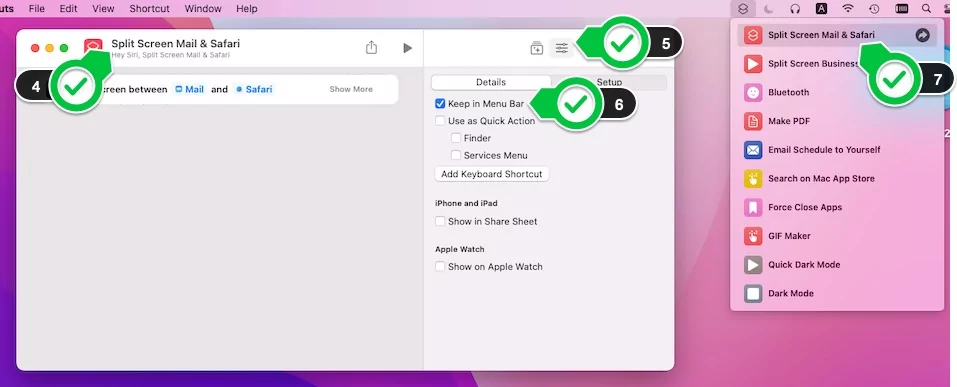Image resolution: width=957 pixels, height=387 pixels.
Task: Run the shortcut with play button
Action: [408, 48]
